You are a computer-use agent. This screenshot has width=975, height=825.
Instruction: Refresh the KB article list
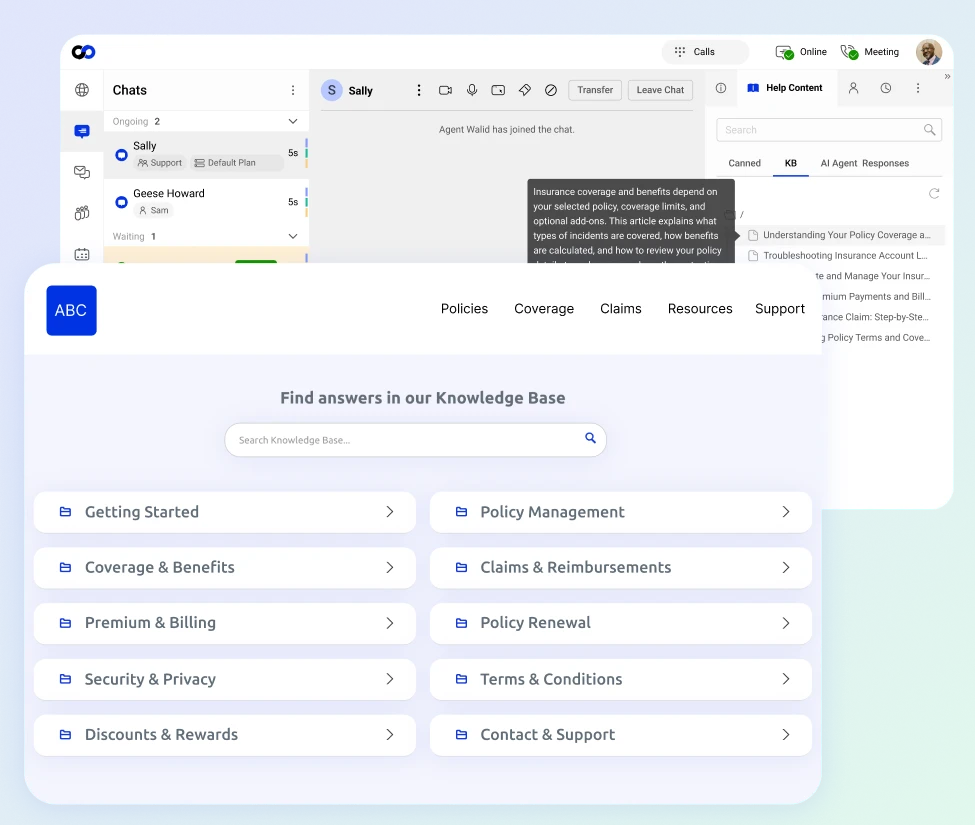934,193
